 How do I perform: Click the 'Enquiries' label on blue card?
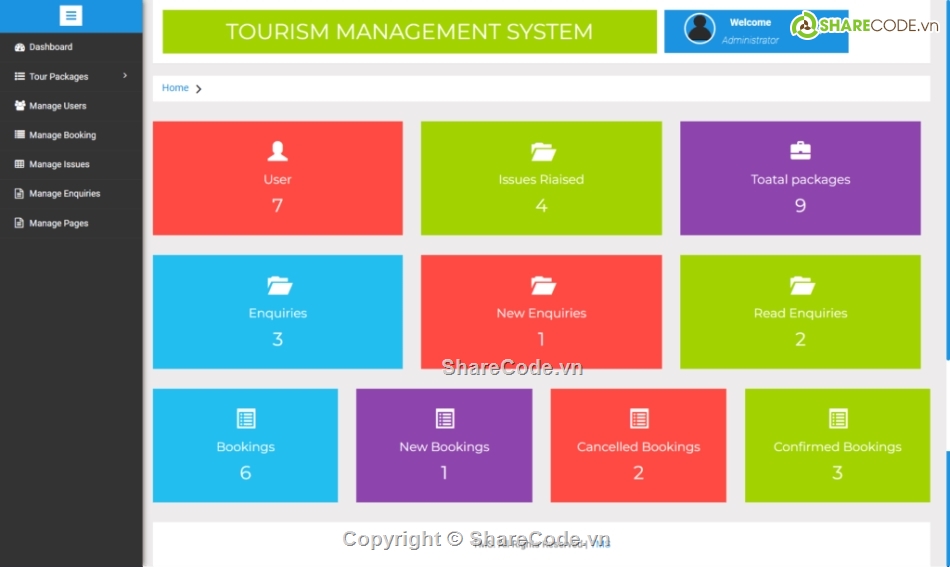tap(277, 313)
